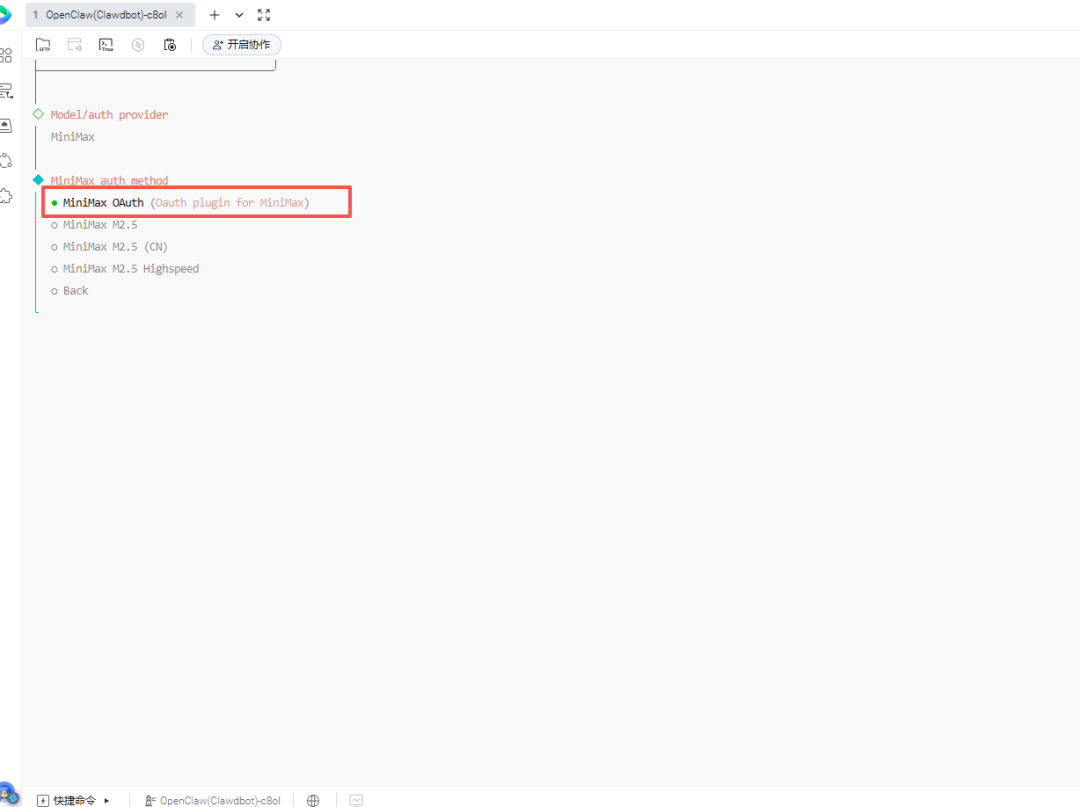Open the apps grid sidebar icon
Screen dimensions: 1080x807
coord(6,55)
